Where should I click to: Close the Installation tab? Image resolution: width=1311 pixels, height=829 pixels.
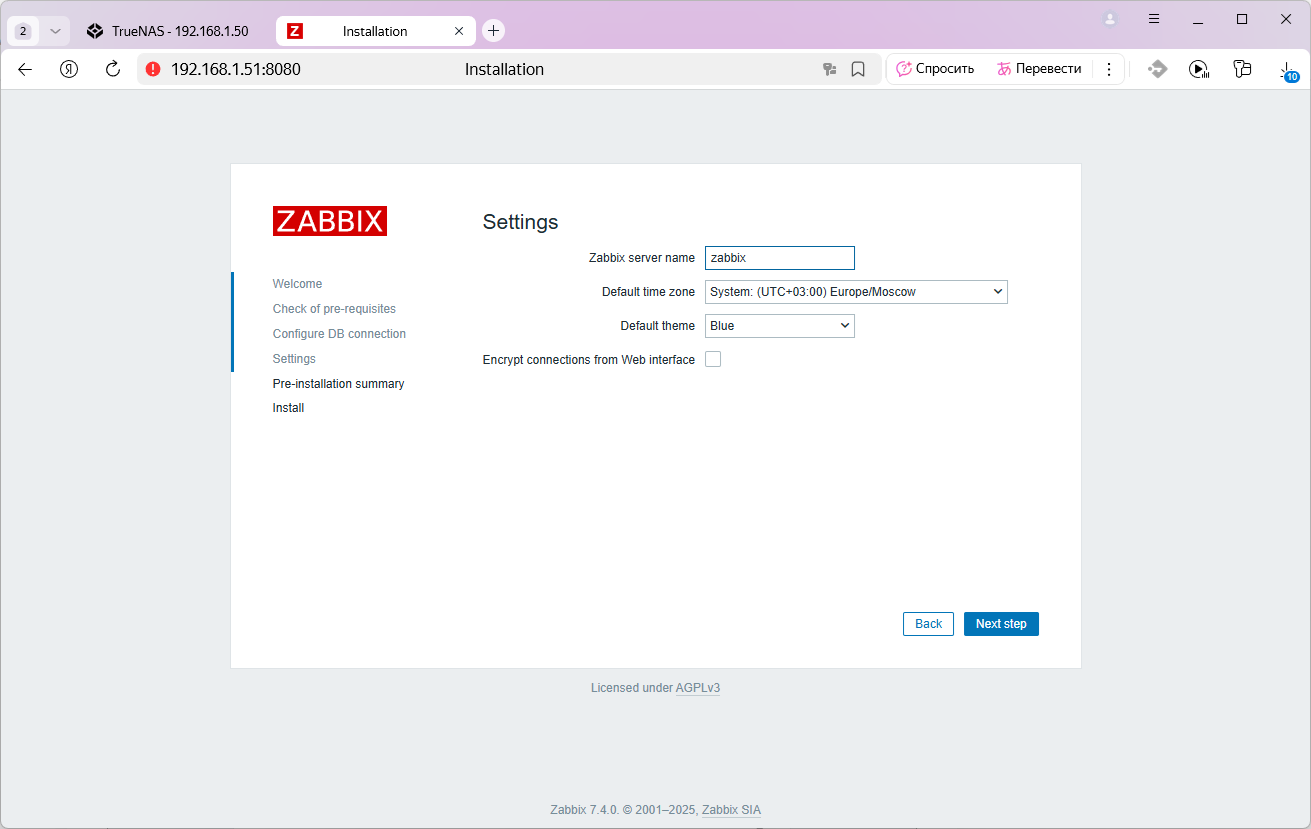pos(459,31)
